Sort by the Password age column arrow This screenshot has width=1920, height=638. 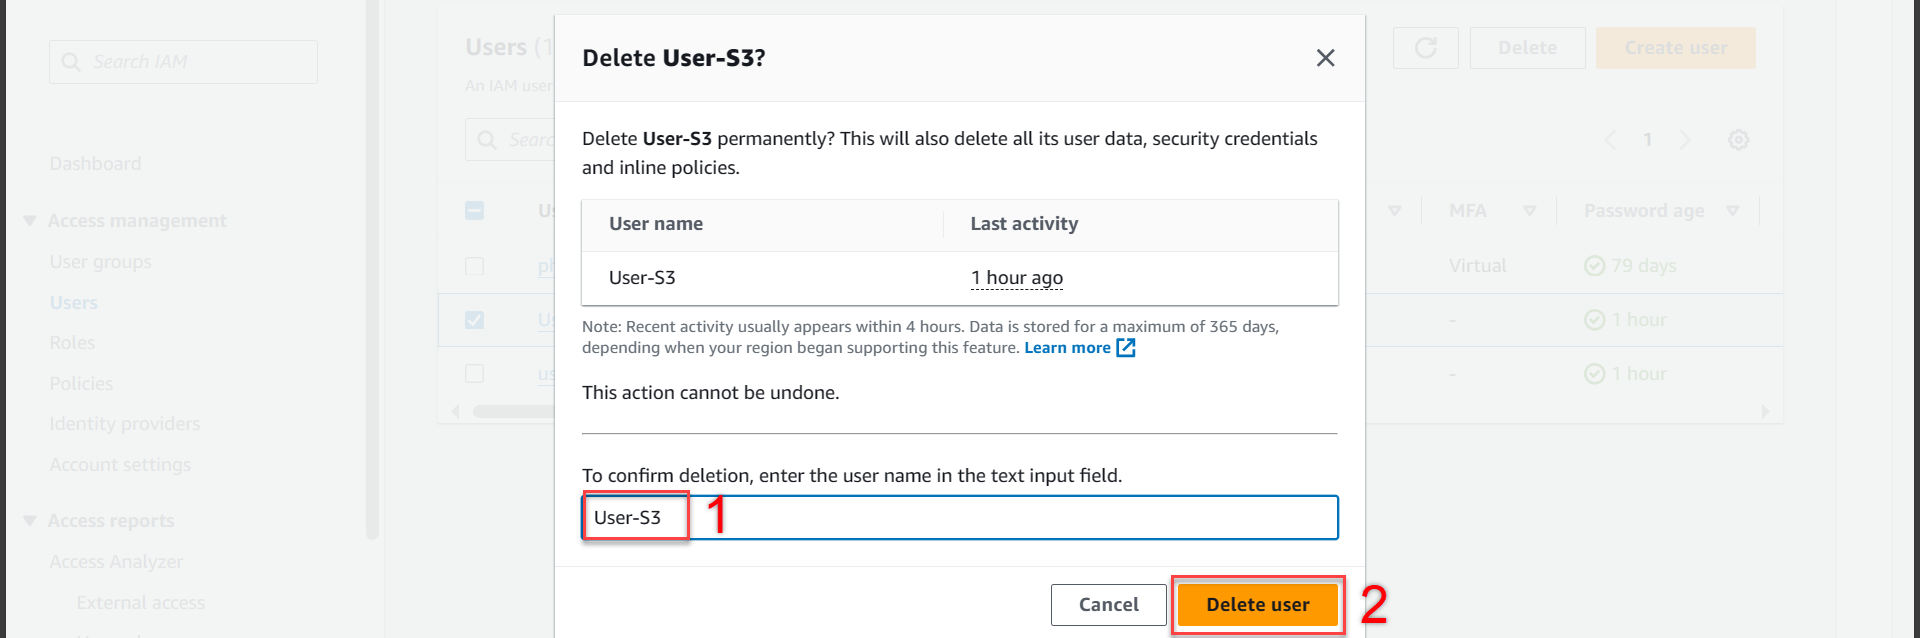(1733, 211)
